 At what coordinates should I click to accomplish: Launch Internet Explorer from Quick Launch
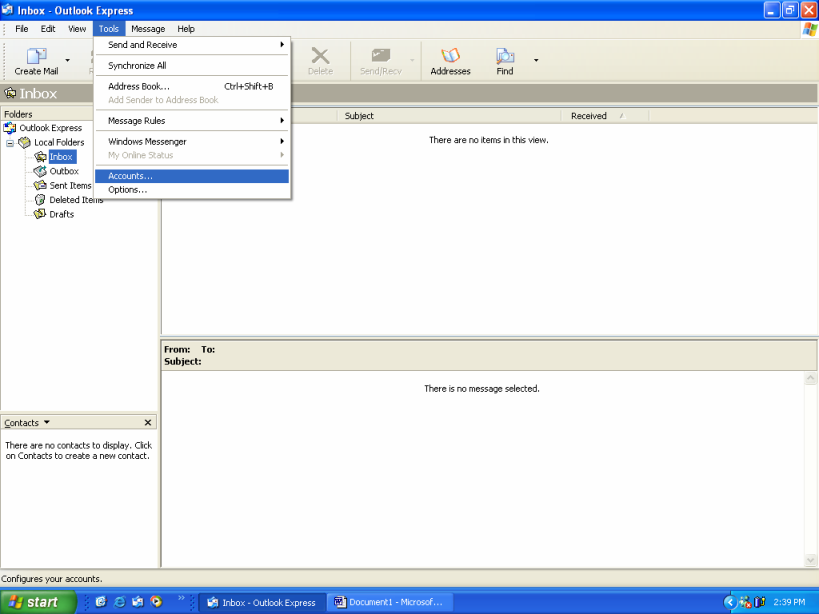[120, 602]
